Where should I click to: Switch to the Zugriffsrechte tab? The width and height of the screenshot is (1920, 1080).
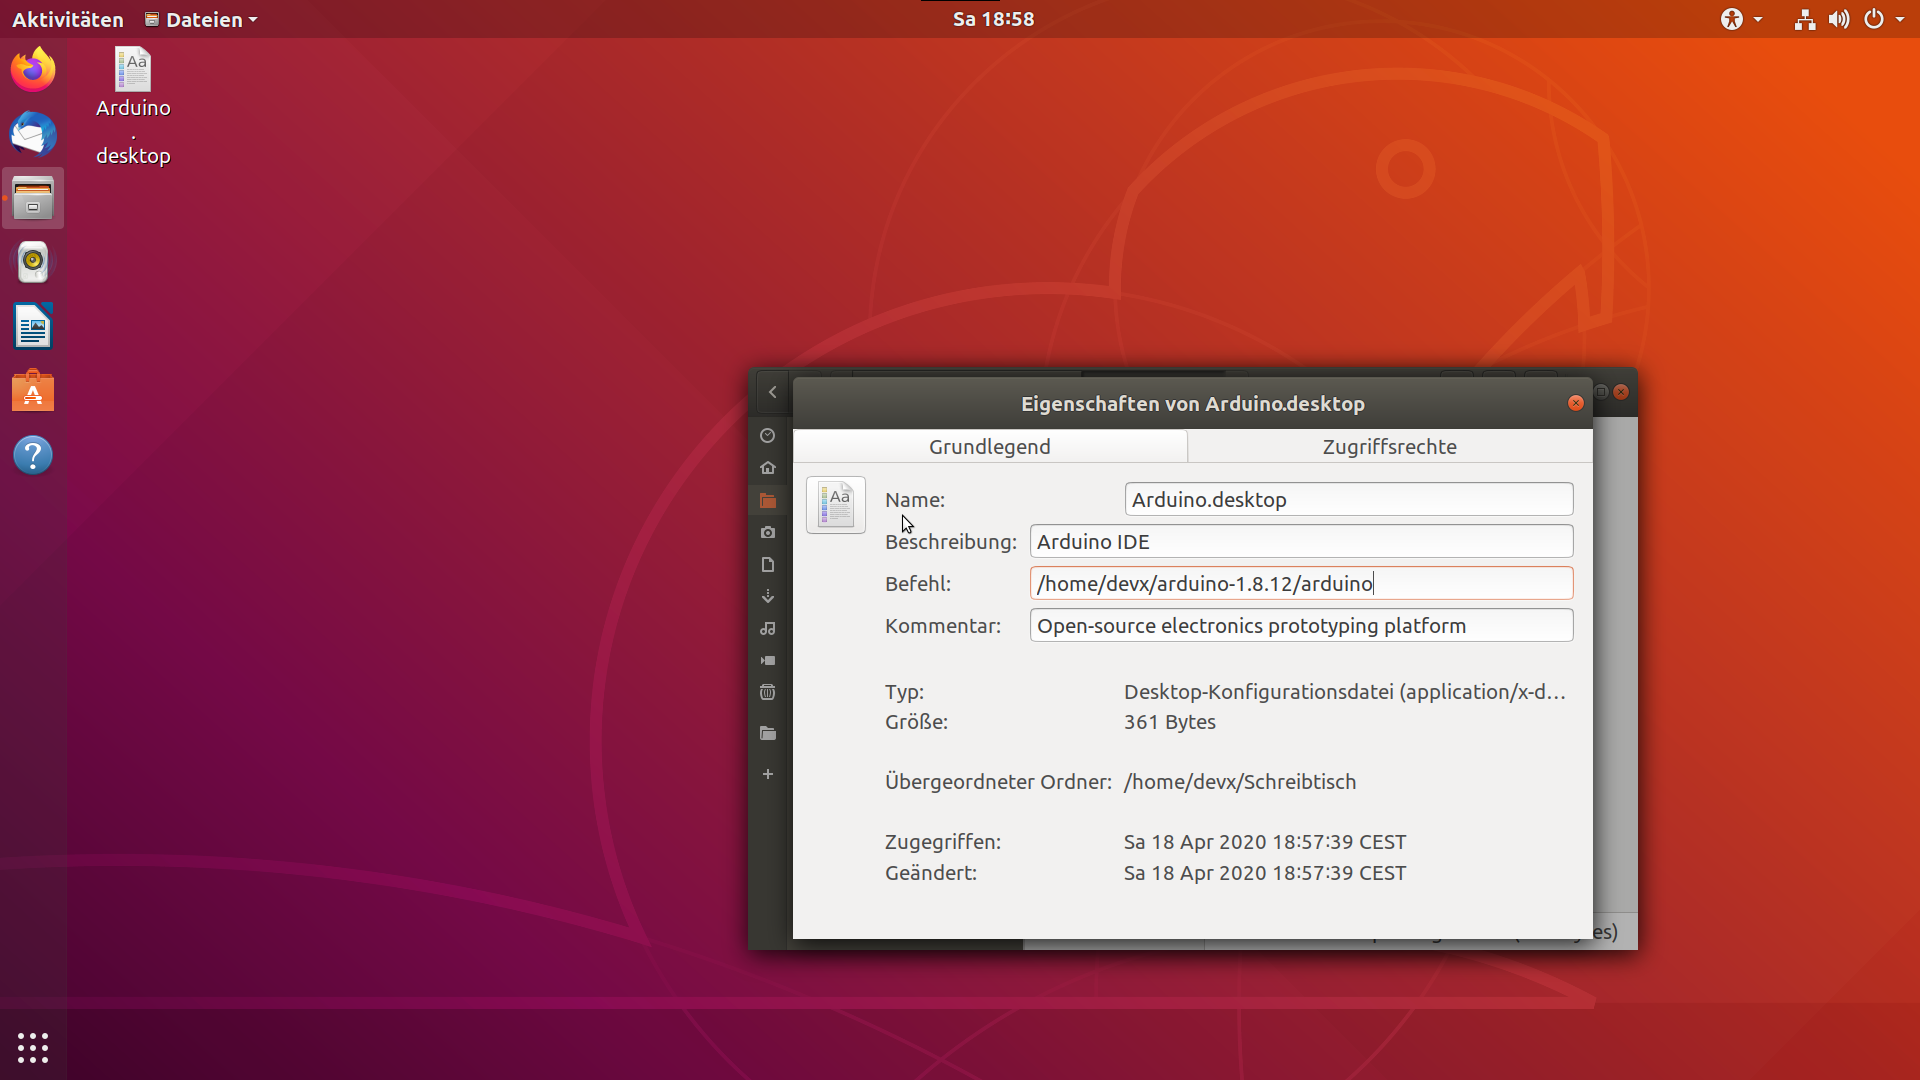coord(1390,446)
